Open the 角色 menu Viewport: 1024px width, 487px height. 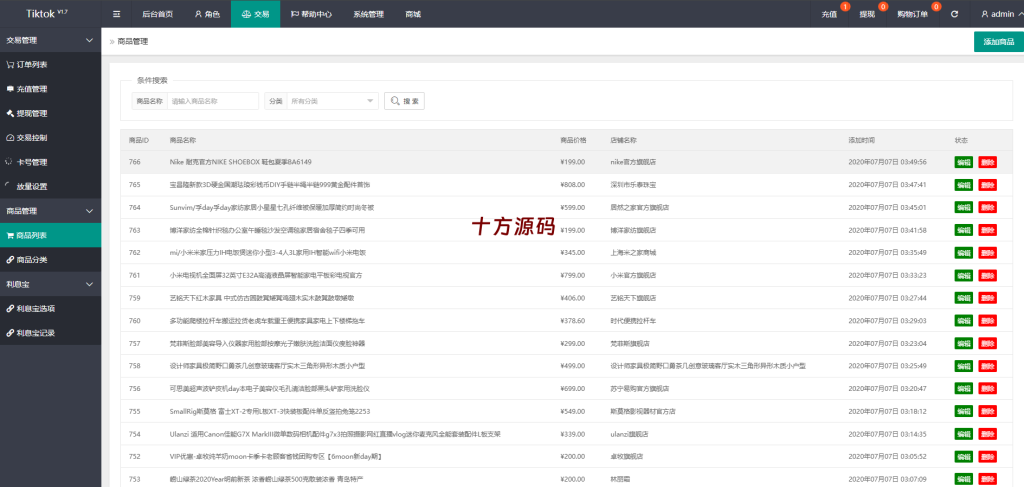click(207, 14)
